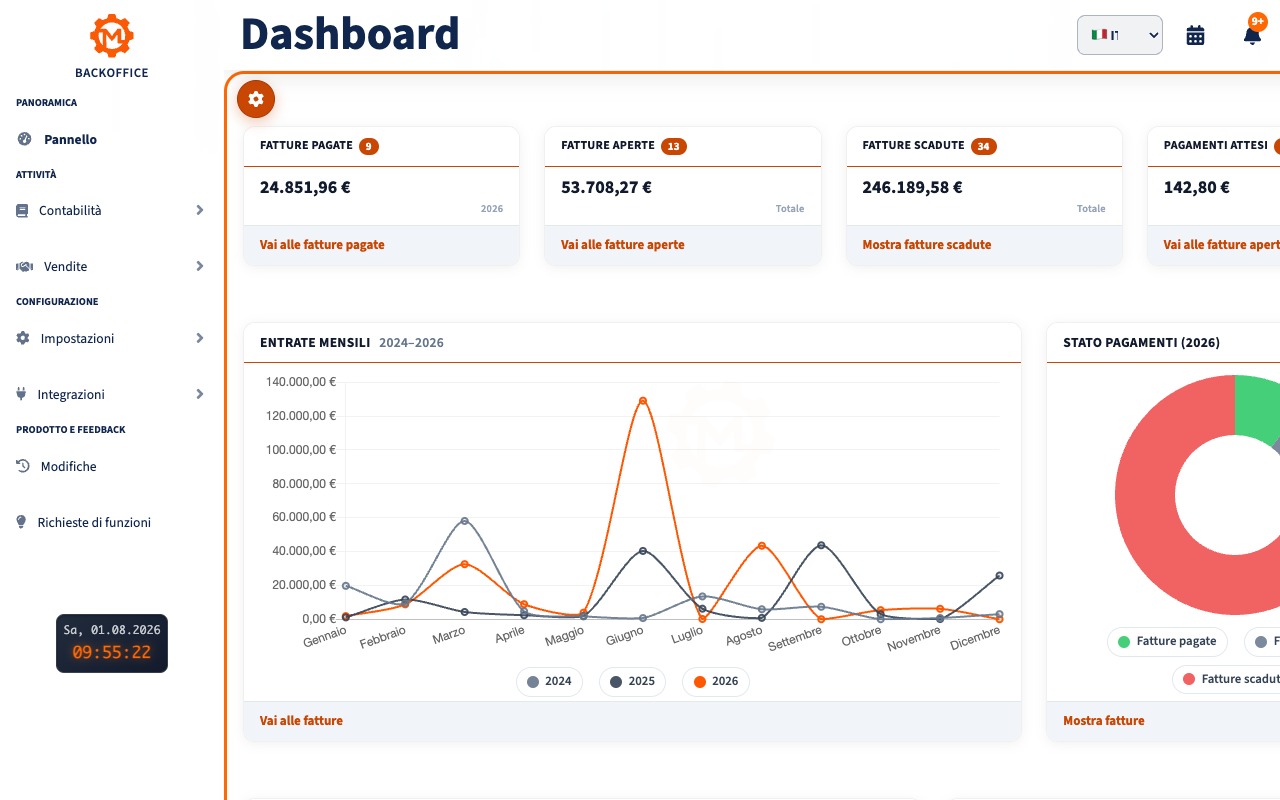Click the Fatture aperte count badge 13

pos(673,146)
